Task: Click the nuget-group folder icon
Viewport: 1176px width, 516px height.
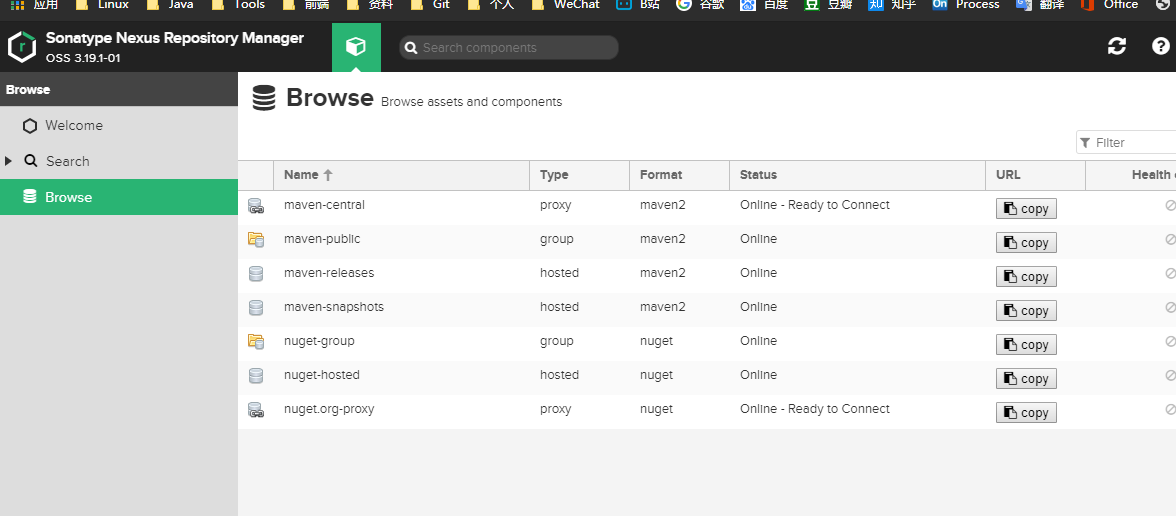Action: click(256, 341)
